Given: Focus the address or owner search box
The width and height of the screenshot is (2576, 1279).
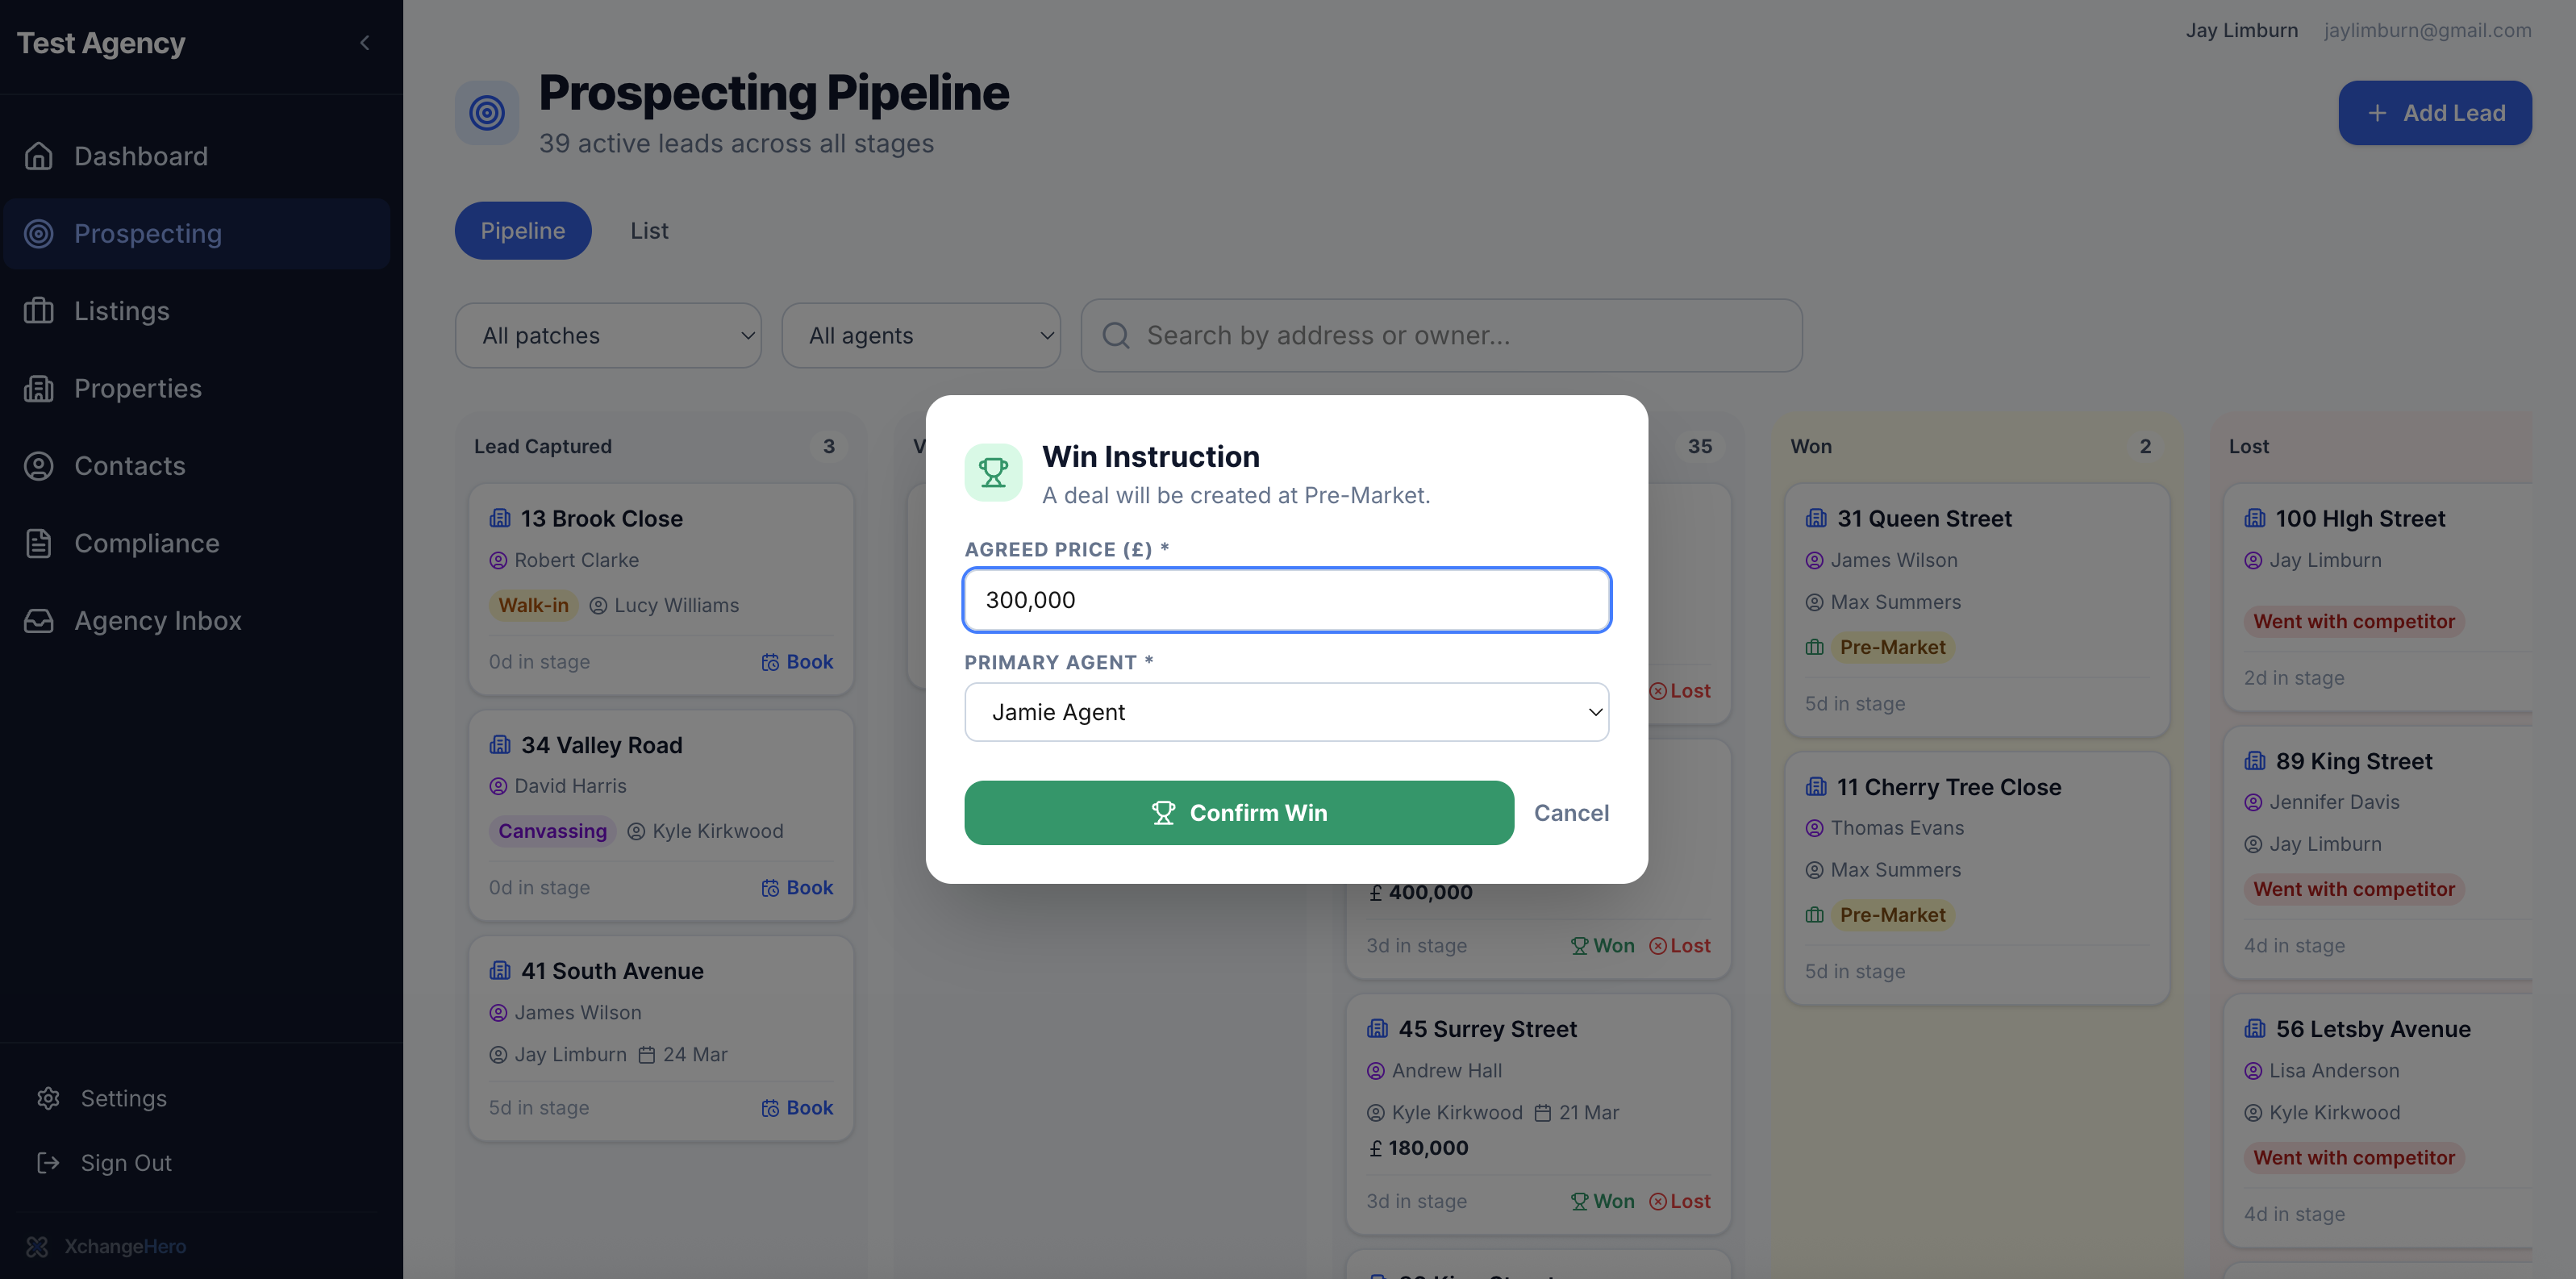Looking at the screenshot, I should (1441, 336).
